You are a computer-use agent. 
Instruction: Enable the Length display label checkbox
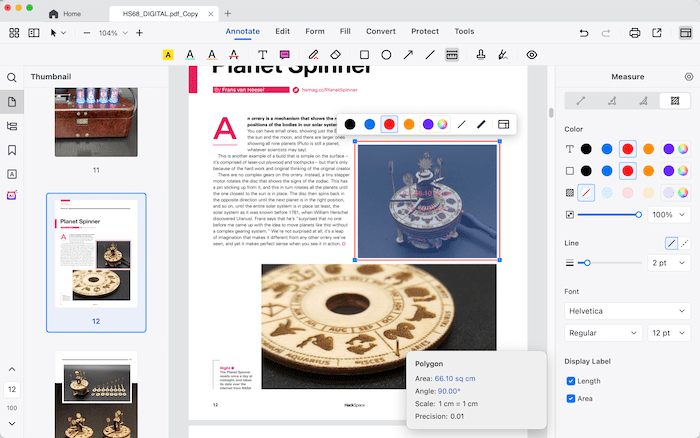(571, 381)
